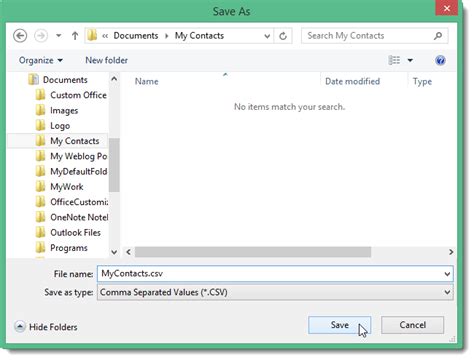The height and width of the screenshot is (360, 474).
Task: Click the search magnifier icon
Action: click(438, 35)
